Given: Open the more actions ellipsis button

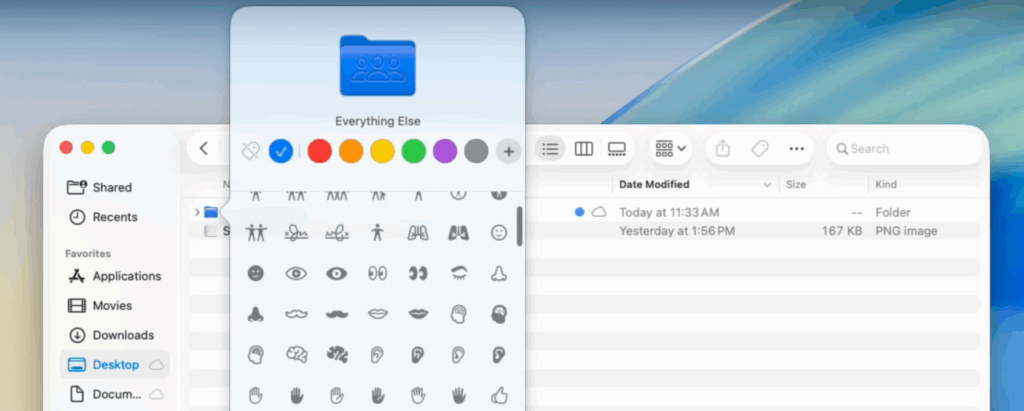Looking at the screenshot, I should (796, 149).
